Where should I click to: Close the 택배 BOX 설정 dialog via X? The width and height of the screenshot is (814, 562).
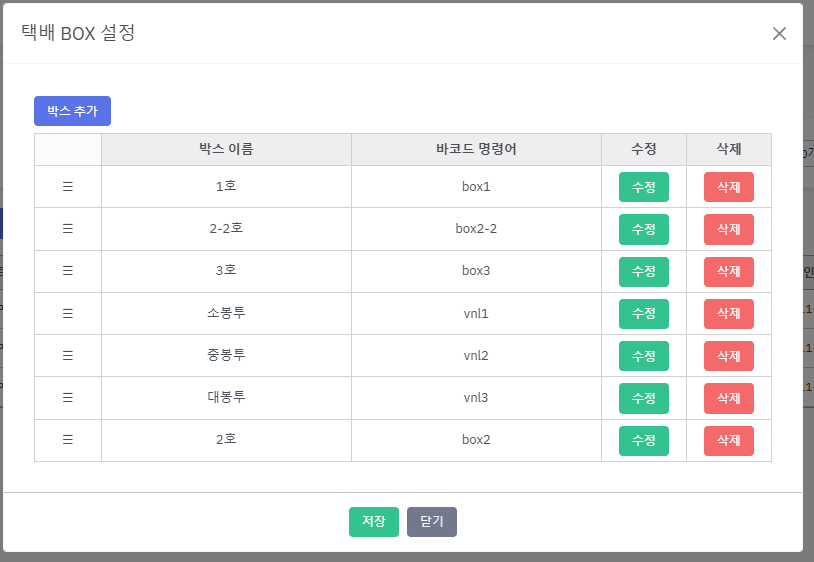click(780, 33)
